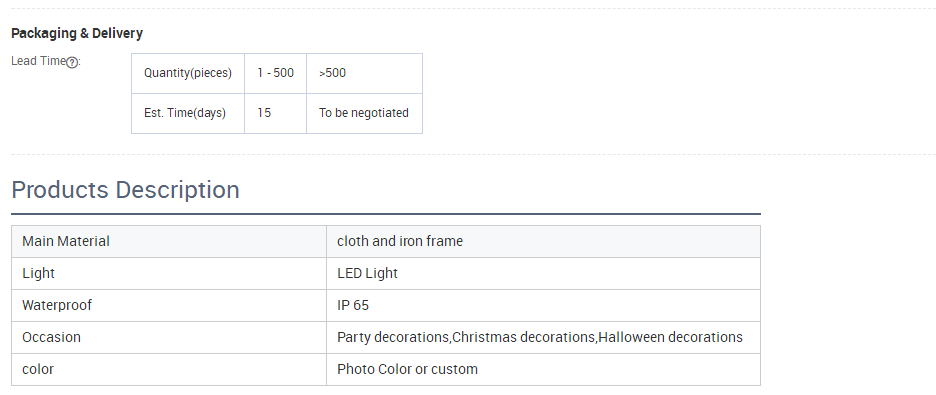Click the Products Description heading
Screen dimensions: 936x395
125,190
